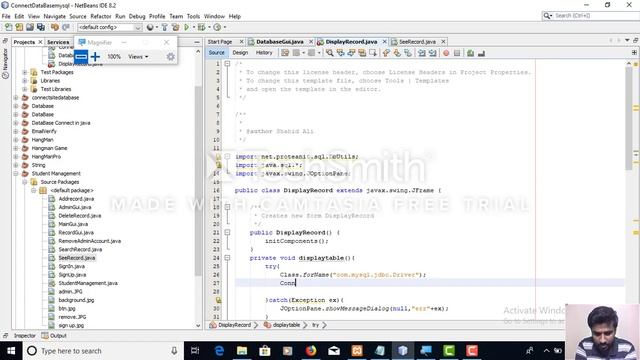Click the Task View taskbar icon

click(x=195, y=351)
